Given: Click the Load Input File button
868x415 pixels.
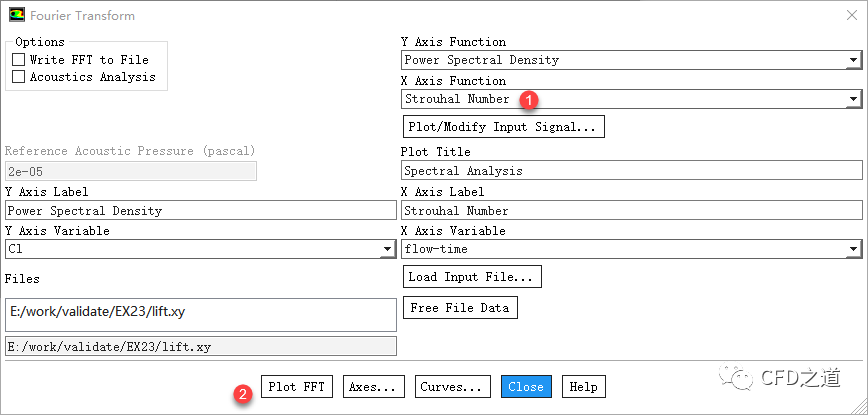Looking at the screenshot, I should click(473, 276).
